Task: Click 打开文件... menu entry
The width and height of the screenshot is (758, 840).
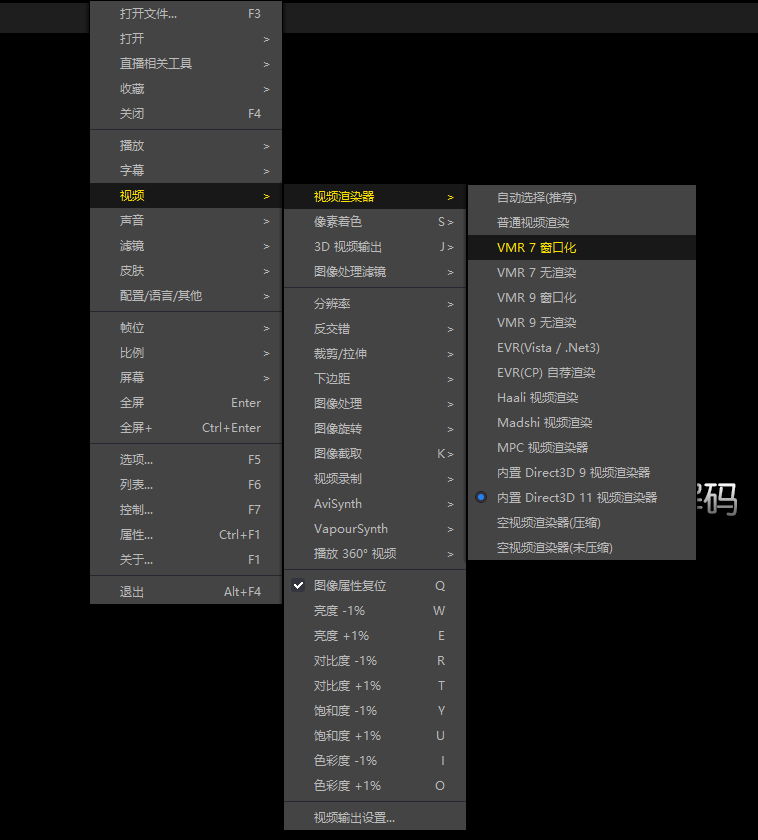Action: [148, 14]
